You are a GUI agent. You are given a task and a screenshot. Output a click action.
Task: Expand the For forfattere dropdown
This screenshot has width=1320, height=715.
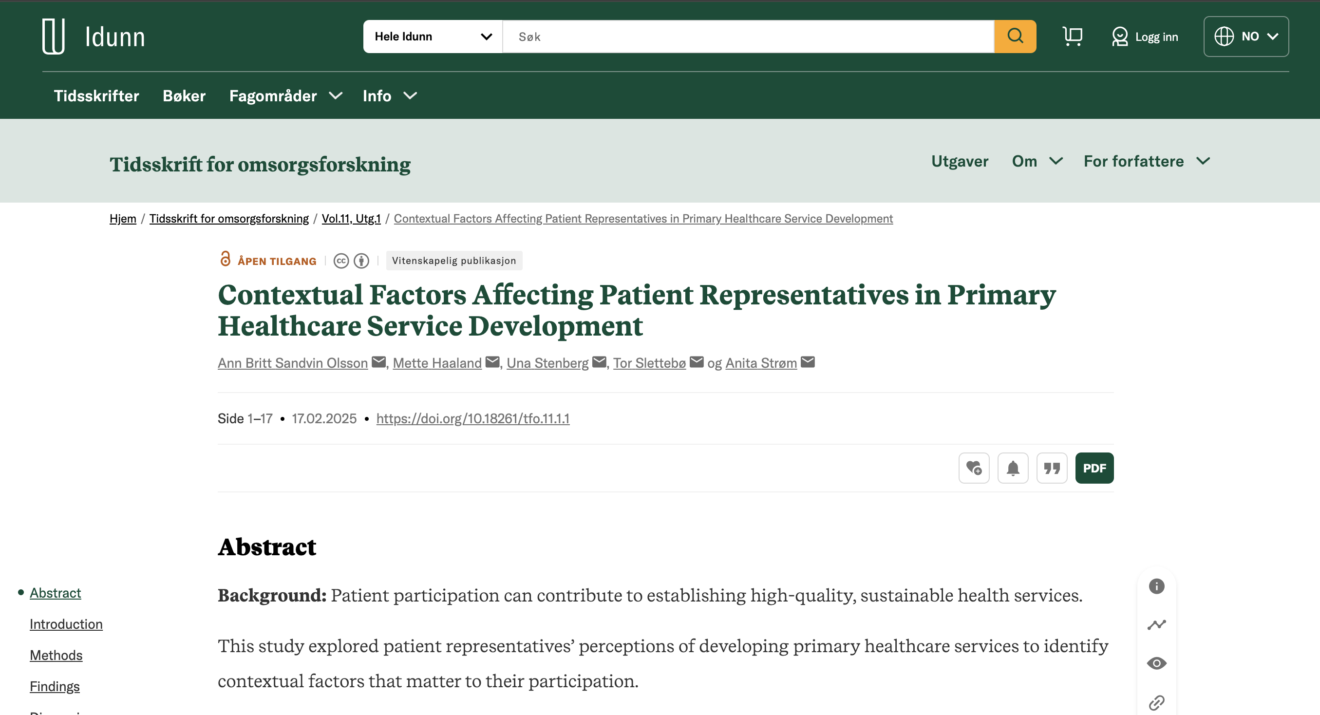coord(1147,161)
